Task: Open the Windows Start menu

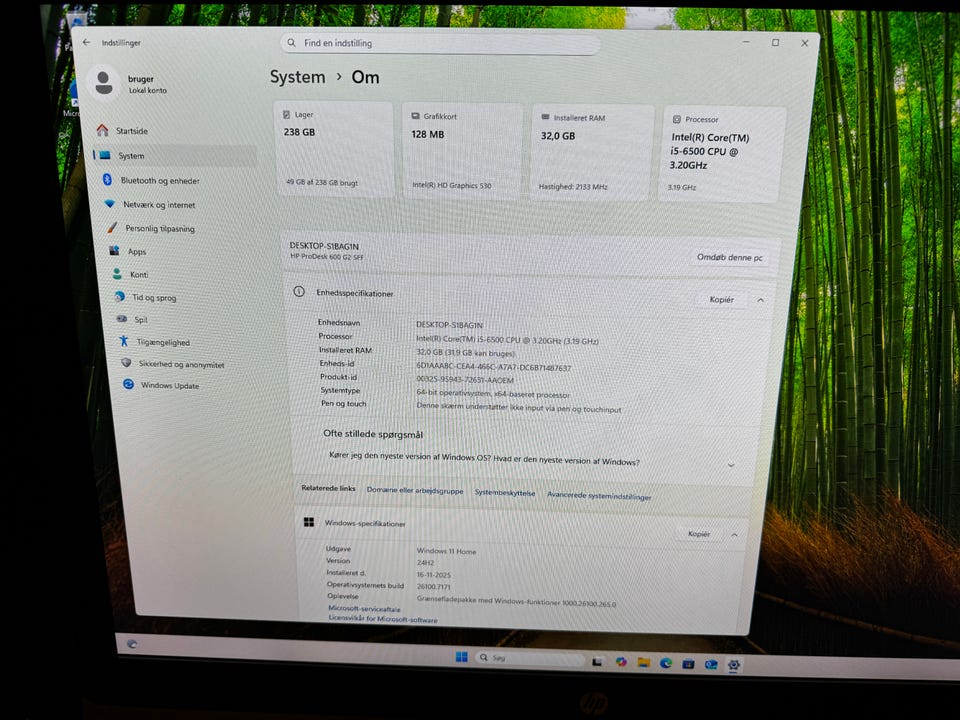Action: pyautogui.click(x=462, y=657)
